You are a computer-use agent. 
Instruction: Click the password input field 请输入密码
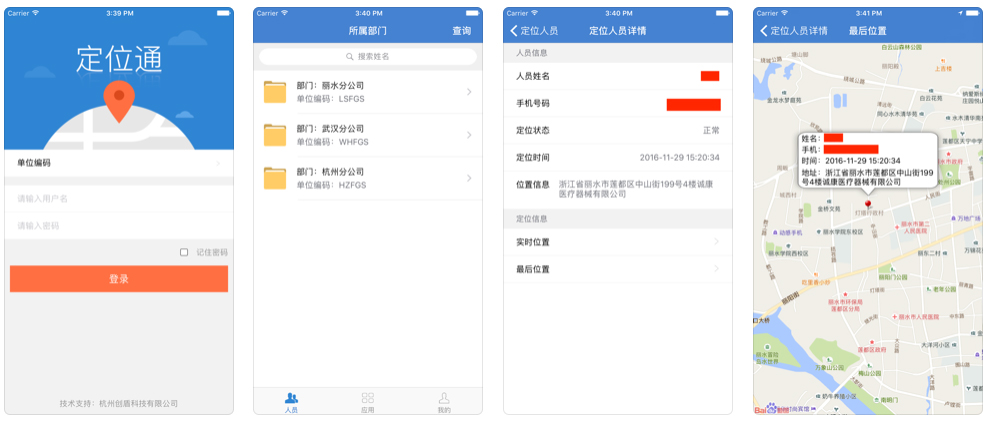[x=118, y=226]
